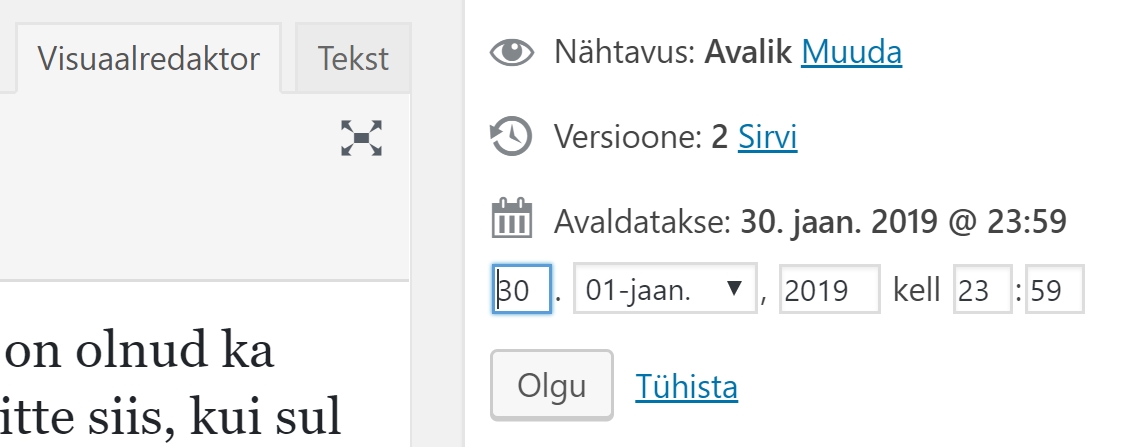1147x447 pixels.
Task: Select the minute field showing 59
Action: point(1054,290)
